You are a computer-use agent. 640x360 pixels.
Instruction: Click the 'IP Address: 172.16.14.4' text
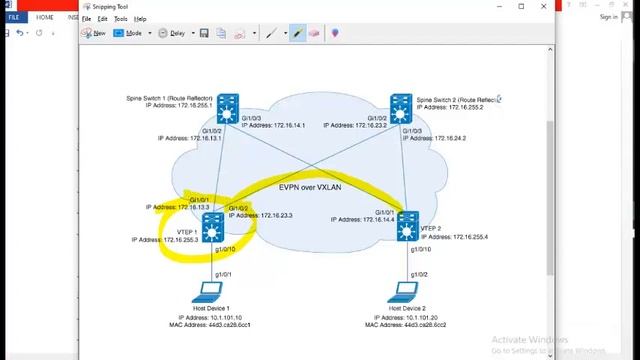(x=362, y=220)
